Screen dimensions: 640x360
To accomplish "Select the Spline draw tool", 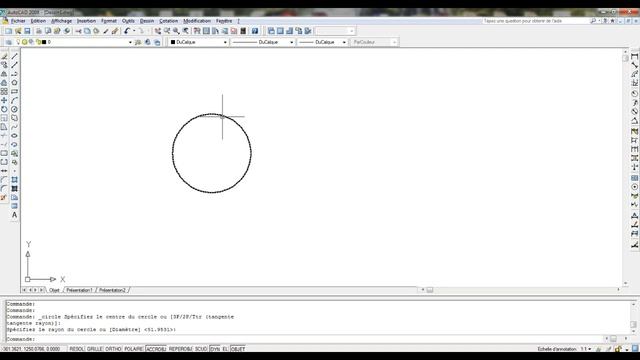I will click(x=15, y=127).
